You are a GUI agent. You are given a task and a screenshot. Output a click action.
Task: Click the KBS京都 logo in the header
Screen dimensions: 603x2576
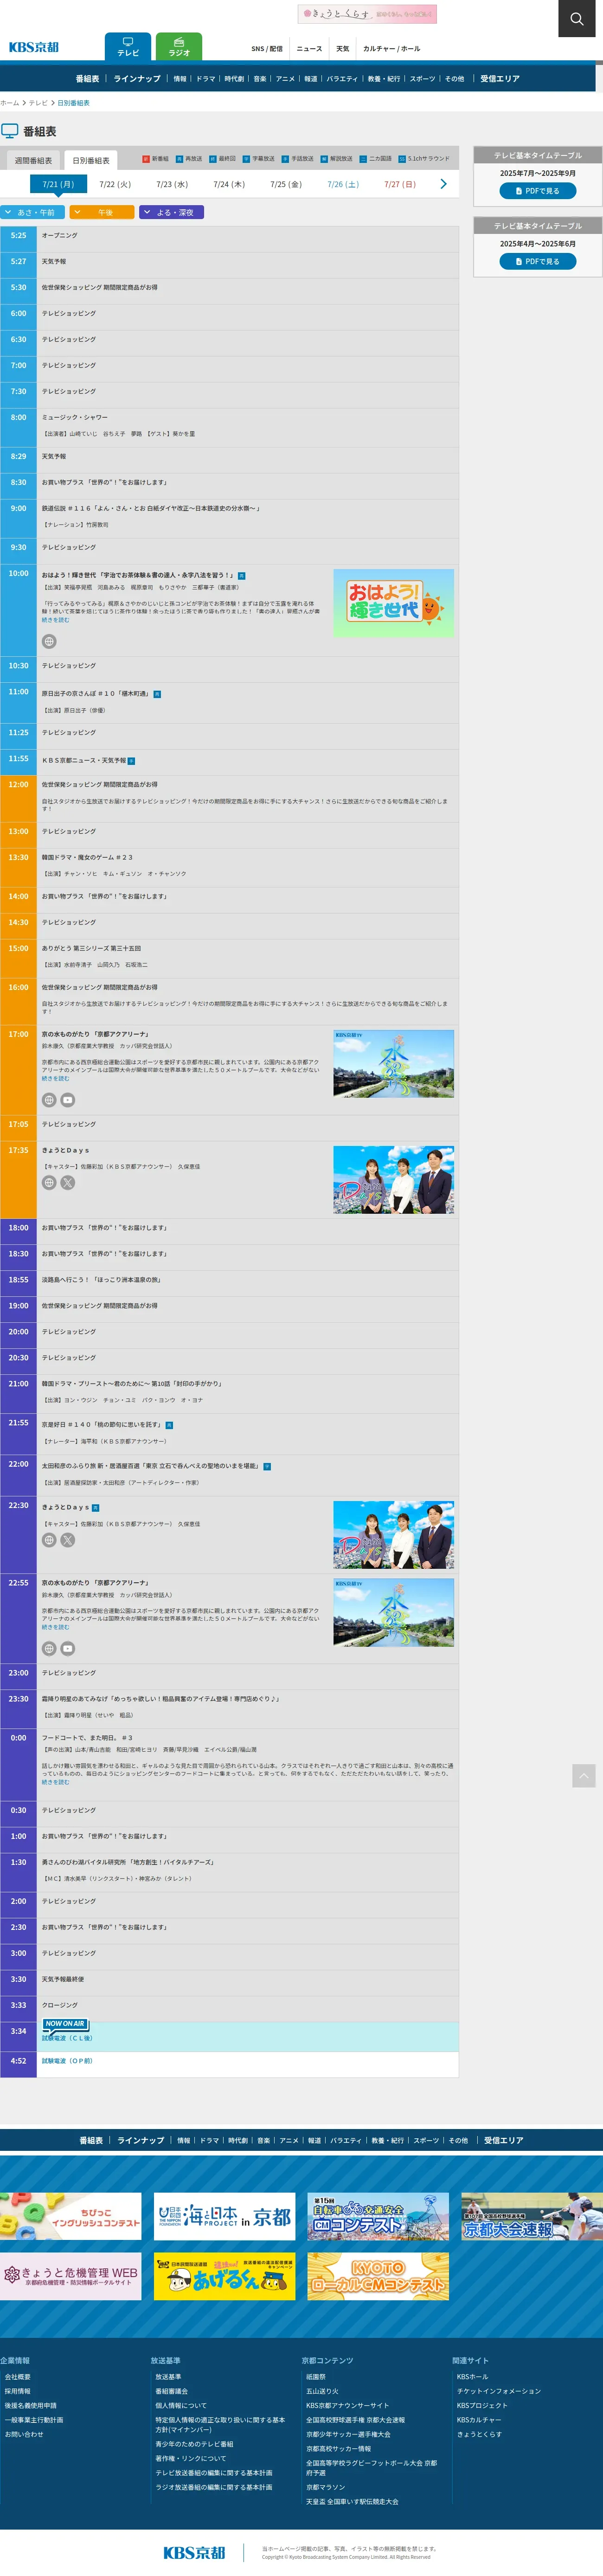coord(34,47)
